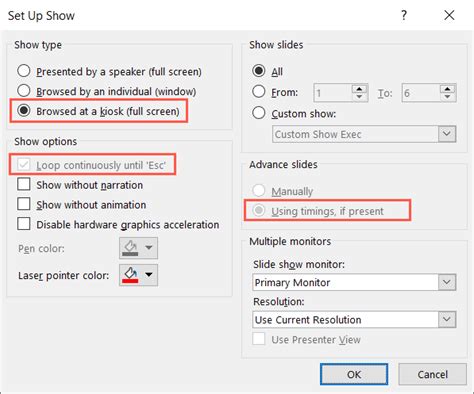Screen dimensions: 474x394
Task: Click the From slide number field
Action: pos(332,93)
